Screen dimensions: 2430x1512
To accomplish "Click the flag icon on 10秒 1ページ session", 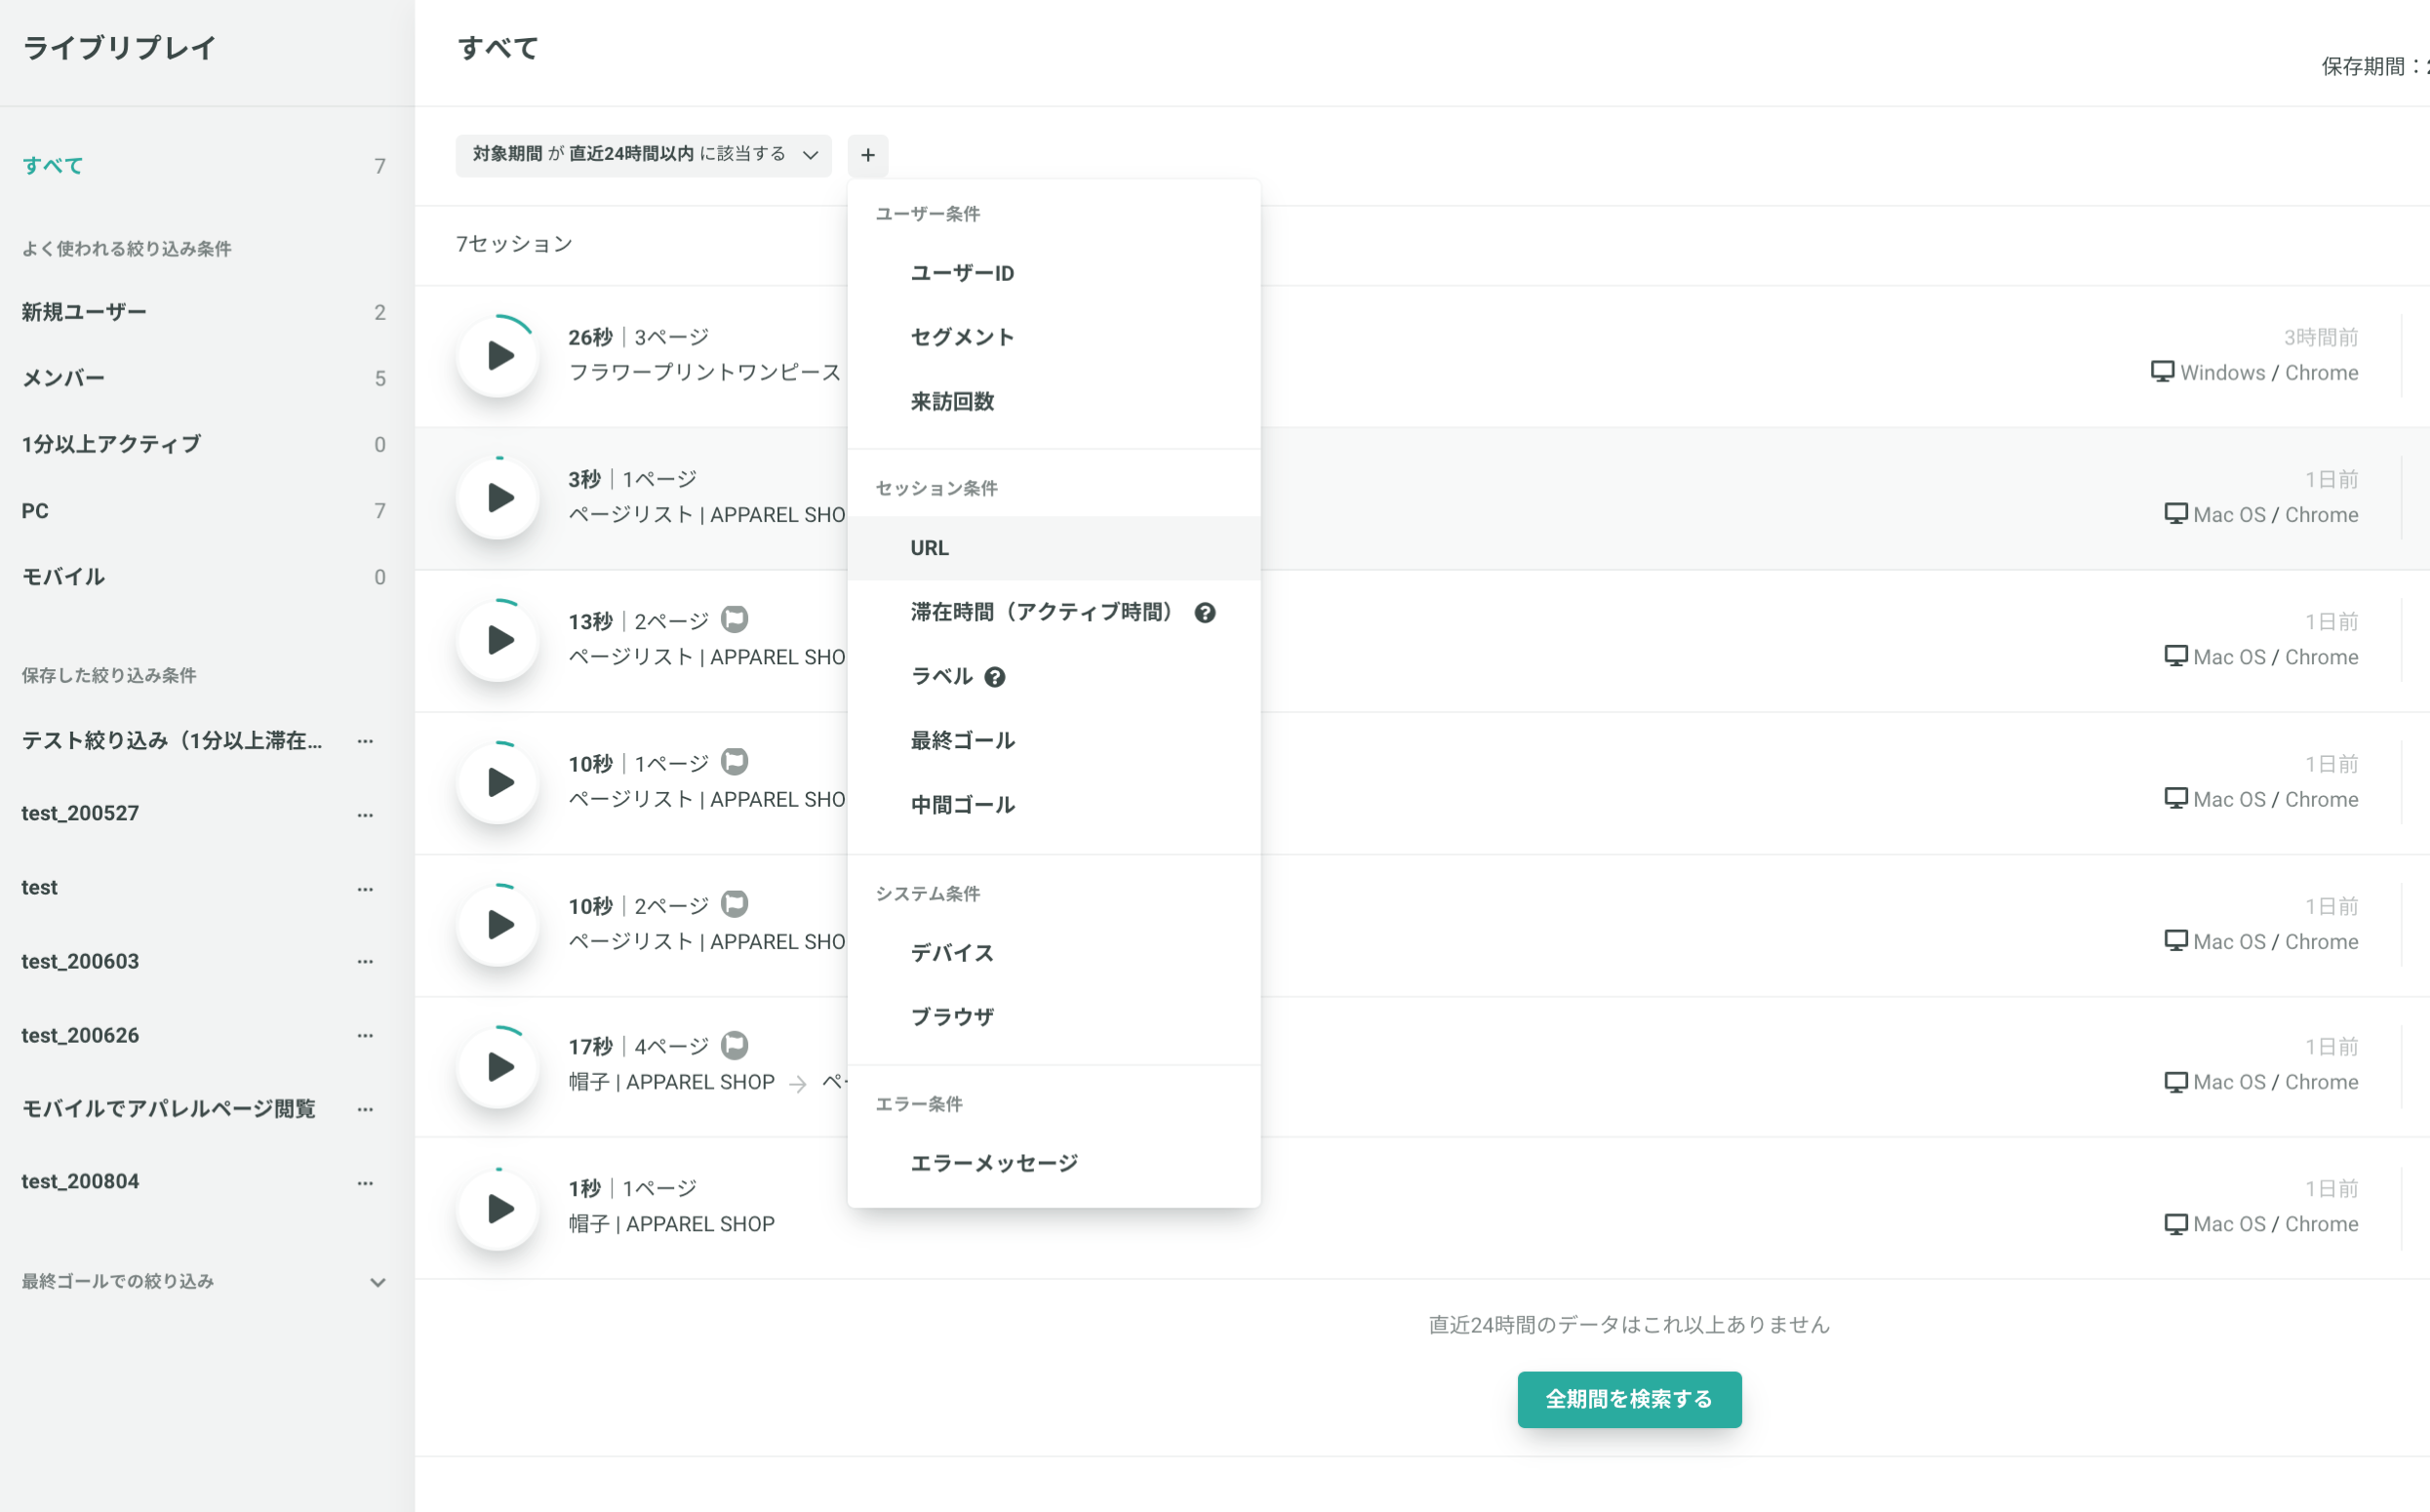I will tap(734, 762).
